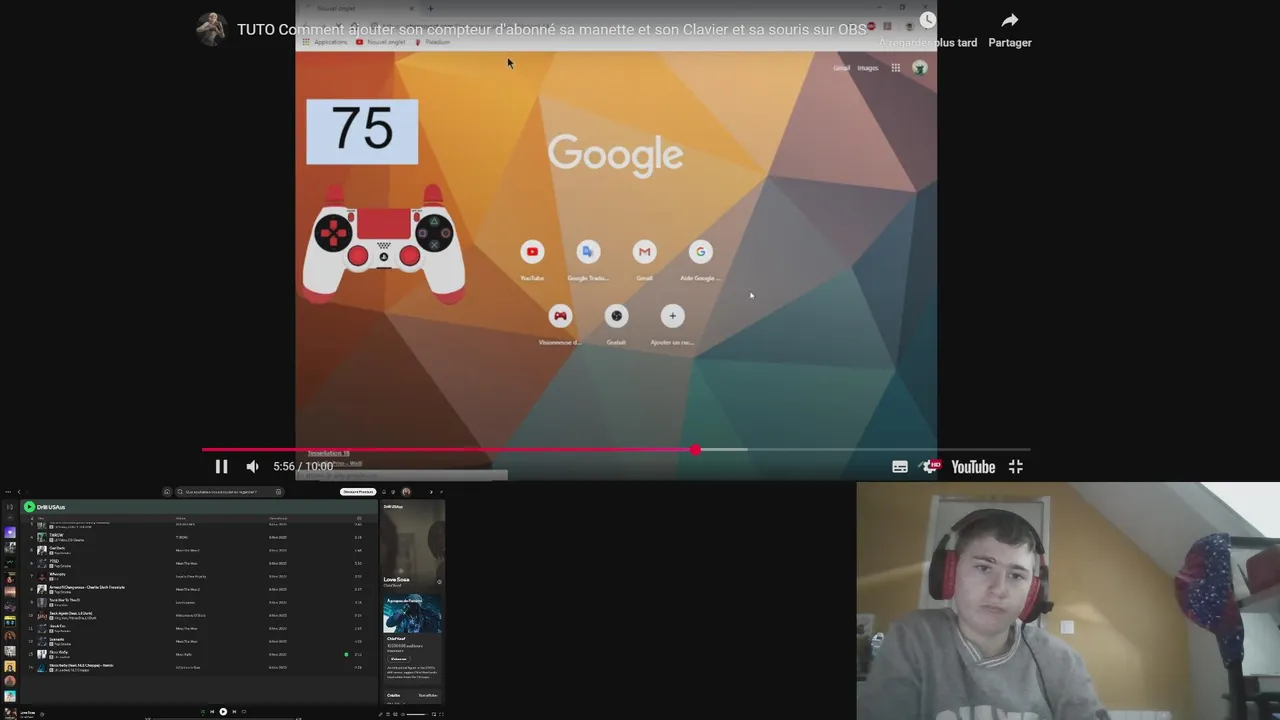This screenshot has height=720, width=1280.
Task: Toggle subtitles in the YouTube player
Action: click(900, 467)
